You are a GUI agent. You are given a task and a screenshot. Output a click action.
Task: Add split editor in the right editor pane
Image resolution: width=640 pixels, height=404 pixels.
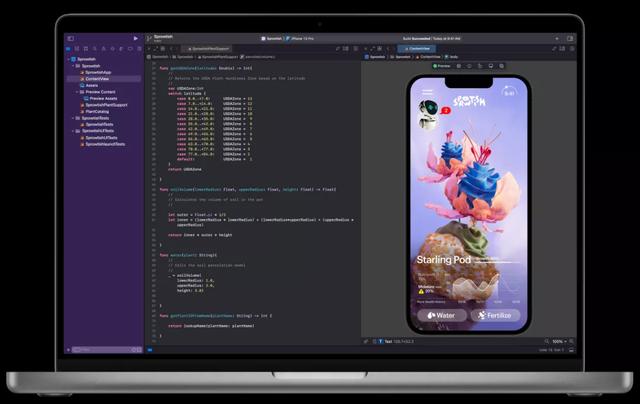572,49
